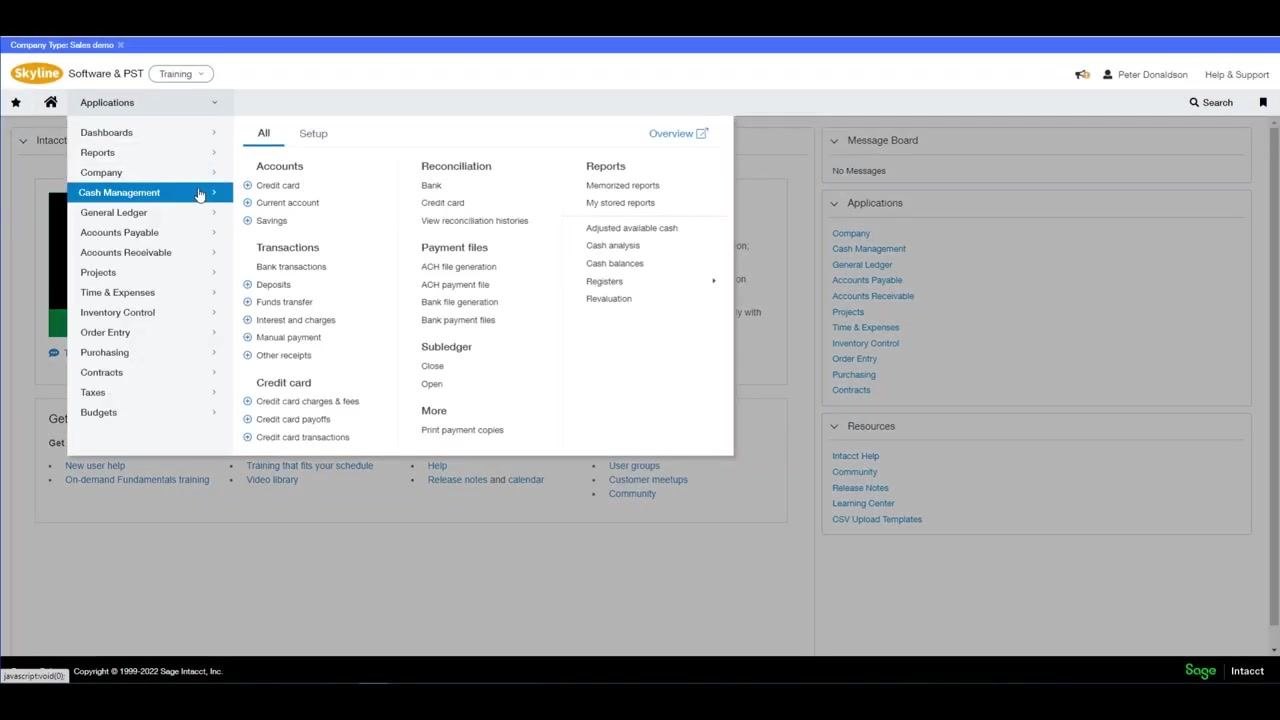Image resolution: width=1280 pixels, height=720 pixels.
Task: Click the plus icon next to Savings
Action: click(248, 221)
